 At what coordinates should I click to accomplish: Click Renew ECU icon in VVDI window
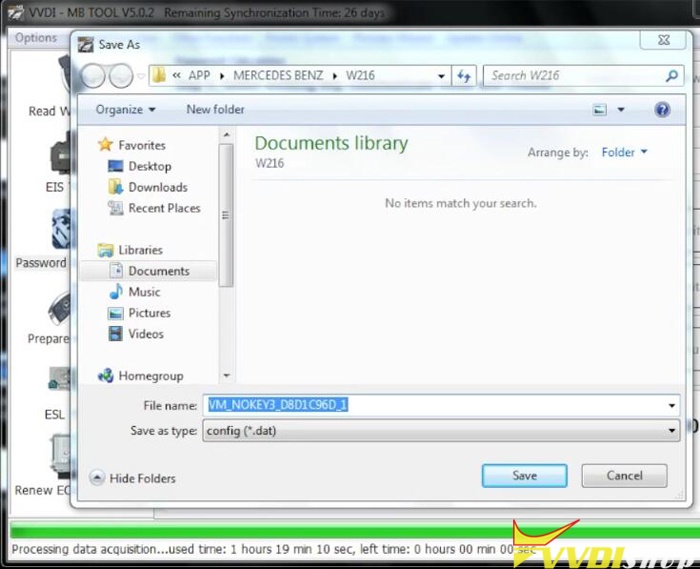(x=61, y=456)
